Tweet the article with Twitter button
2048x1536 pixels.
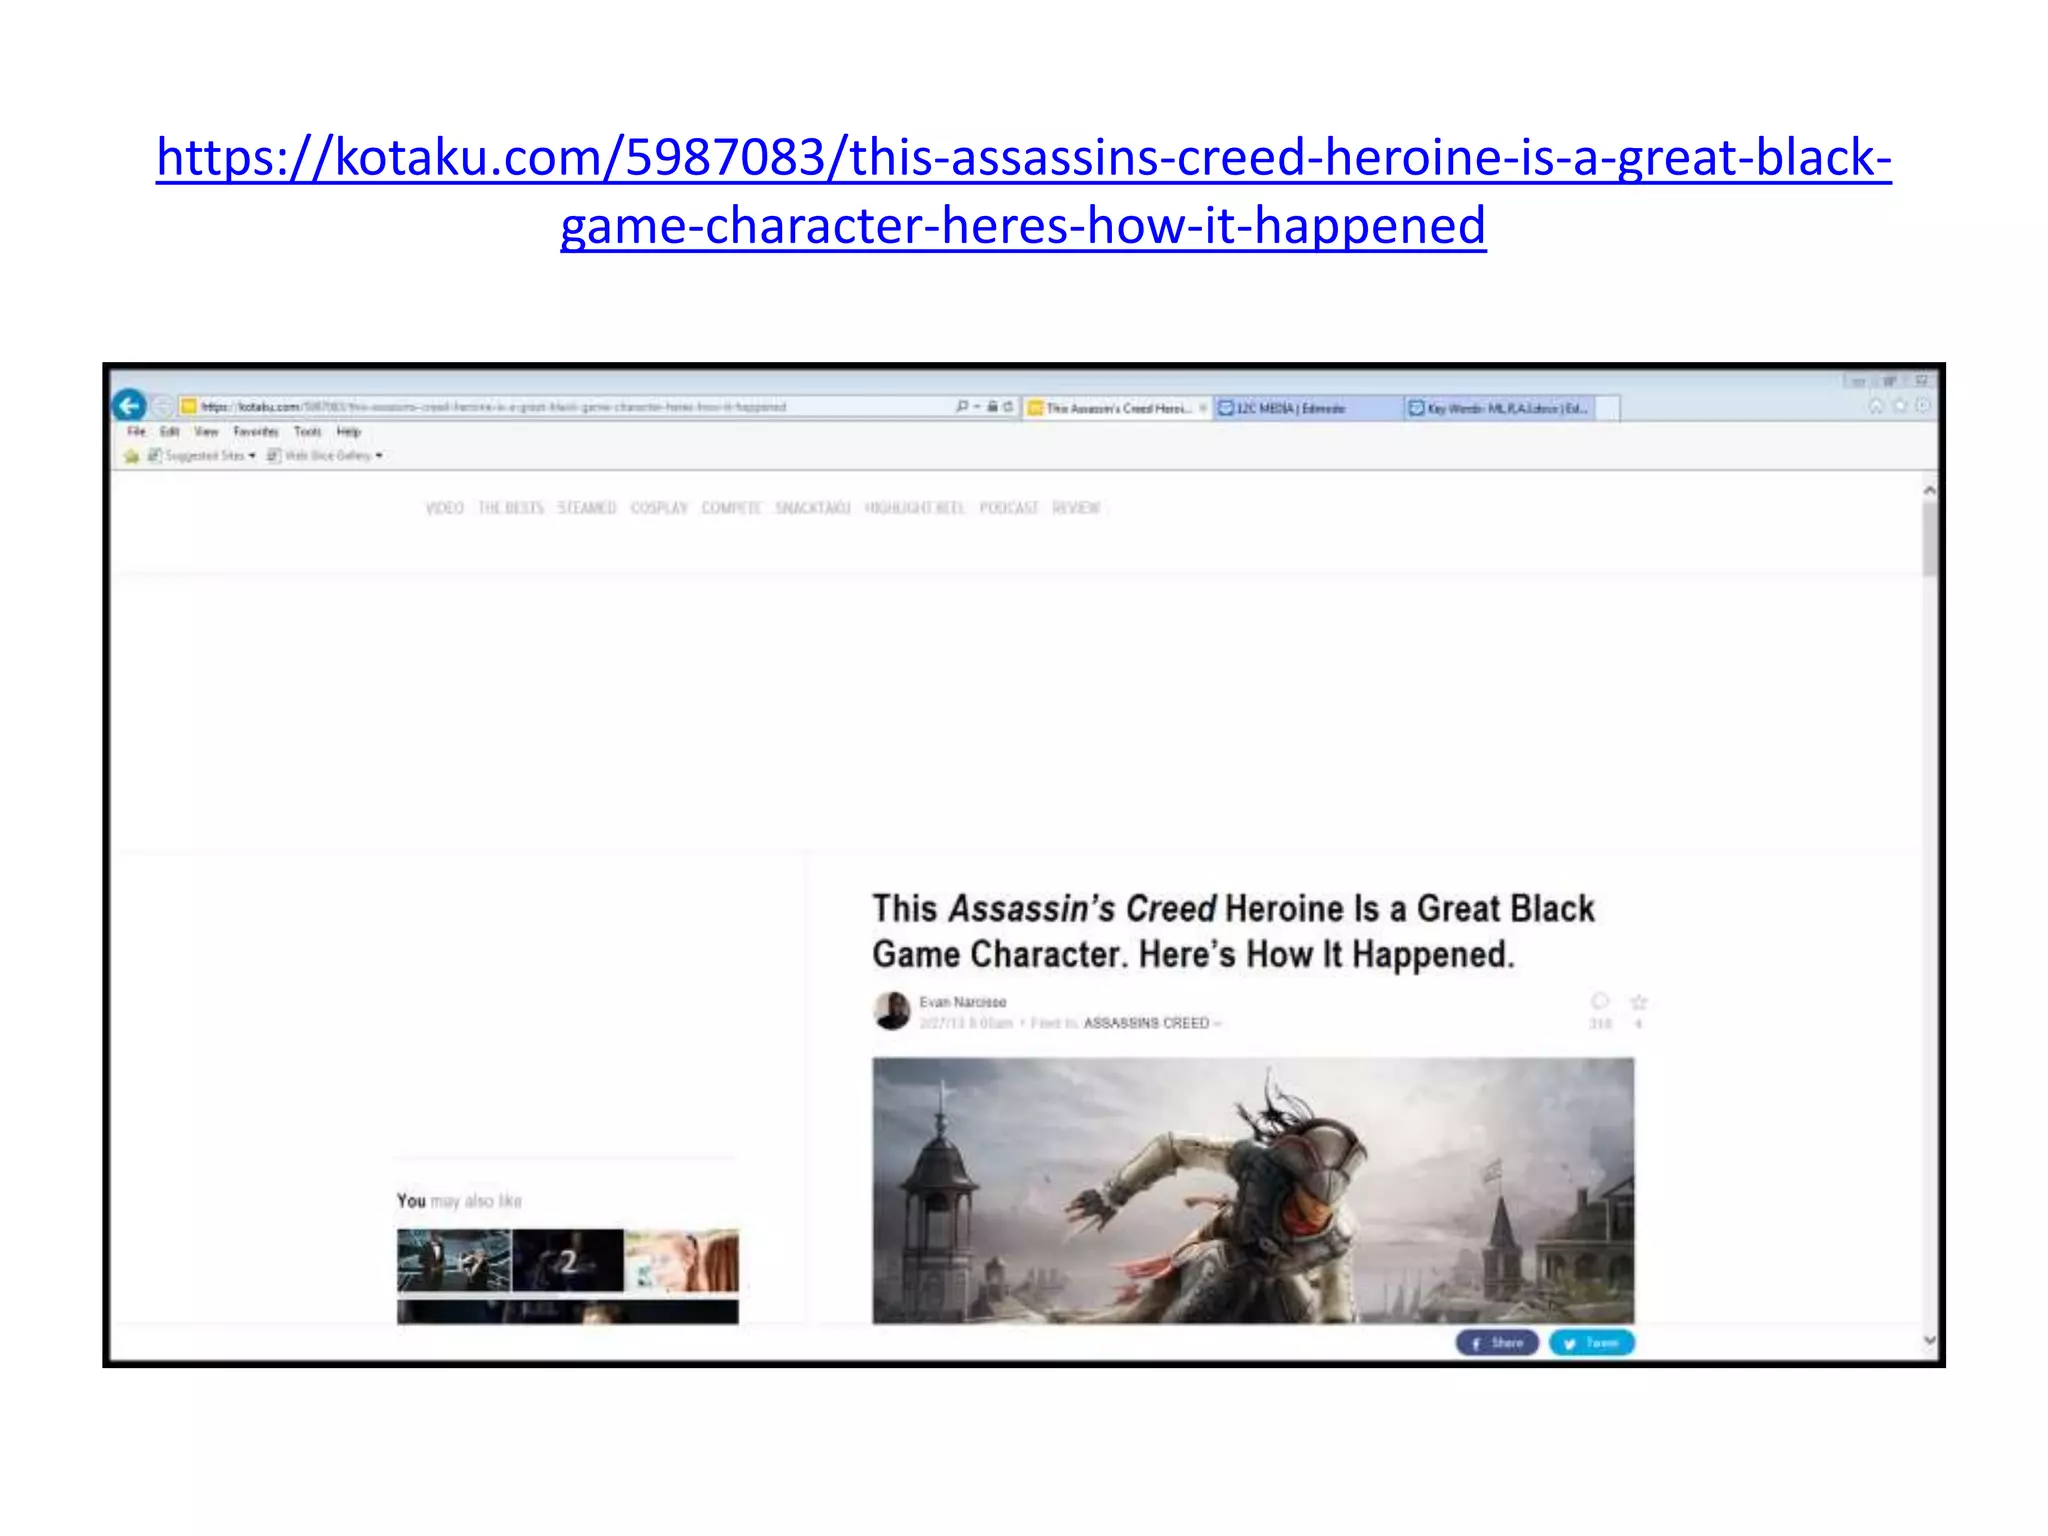[1592, 1342]
